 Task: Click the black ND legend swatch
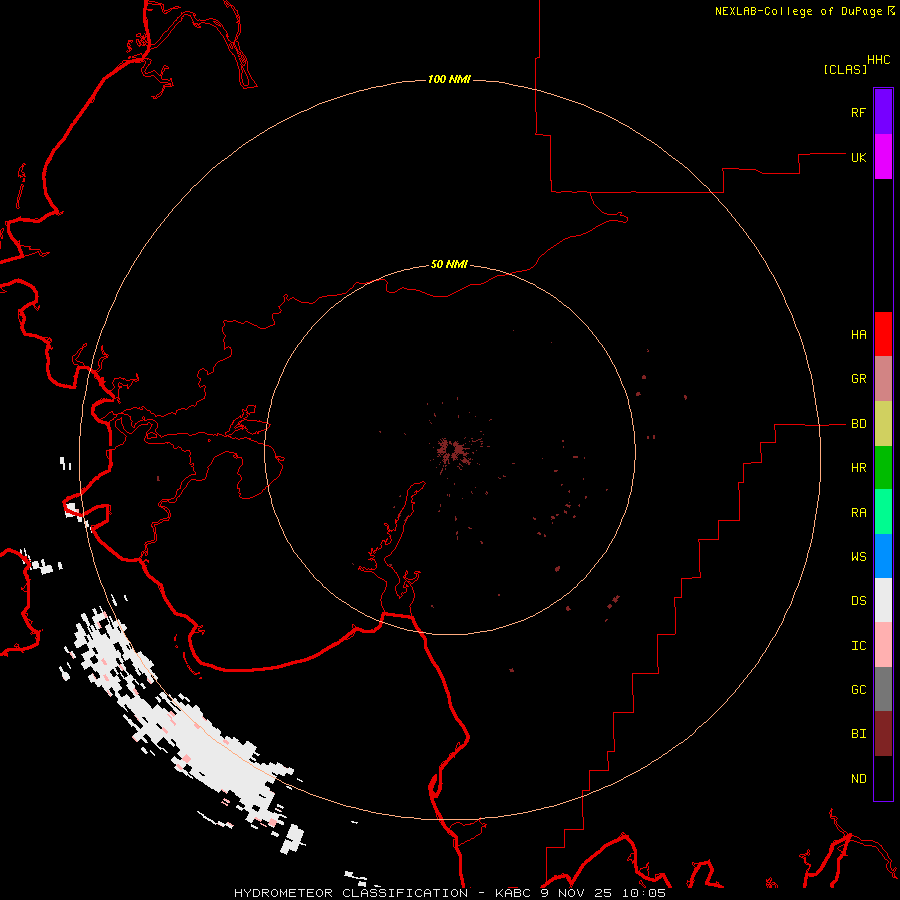coord(883,778)
